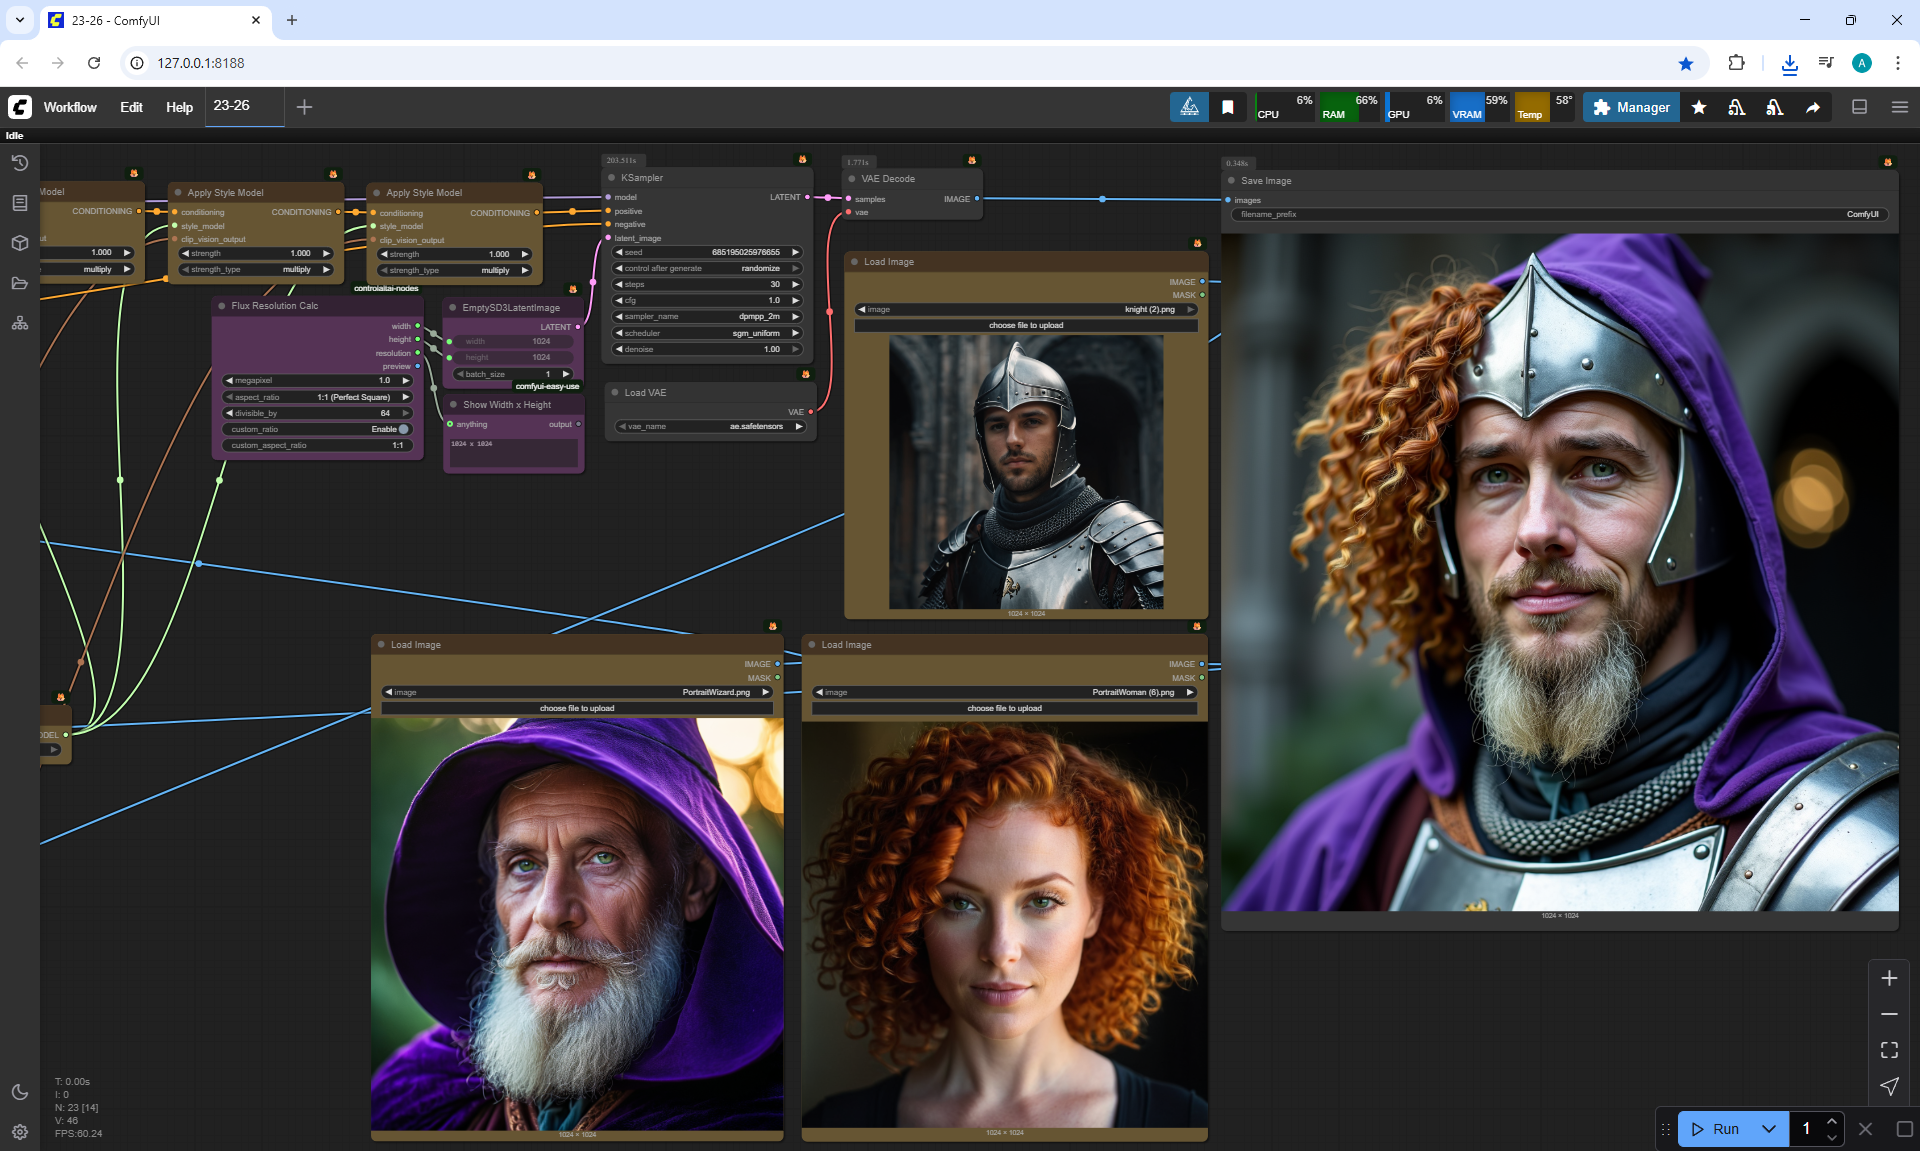Click the Manager button
This screenshot has width=1920, height=1151.
1631,107
